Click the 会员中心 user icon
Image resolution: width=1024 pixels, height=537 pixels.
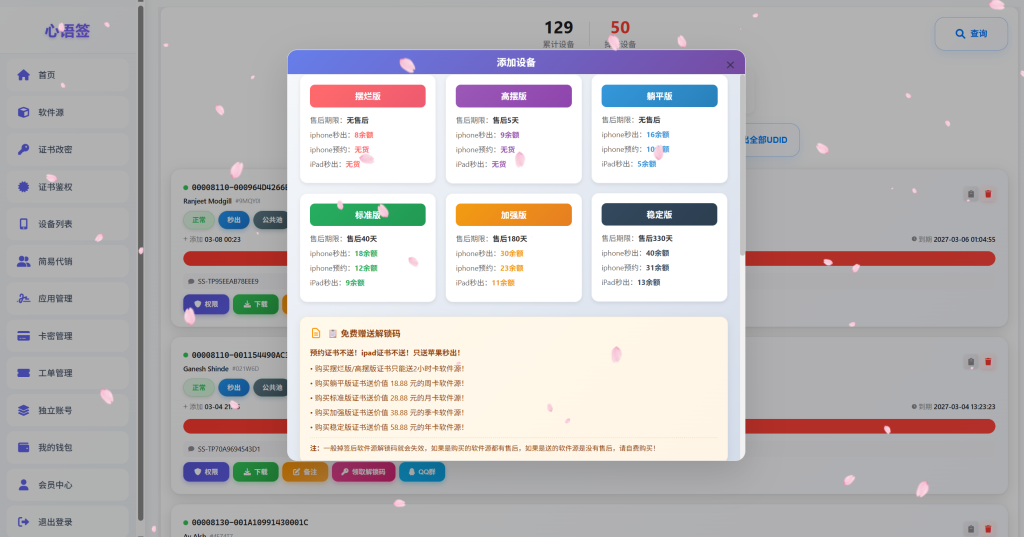pyautogui.click(x=24, y=485)
